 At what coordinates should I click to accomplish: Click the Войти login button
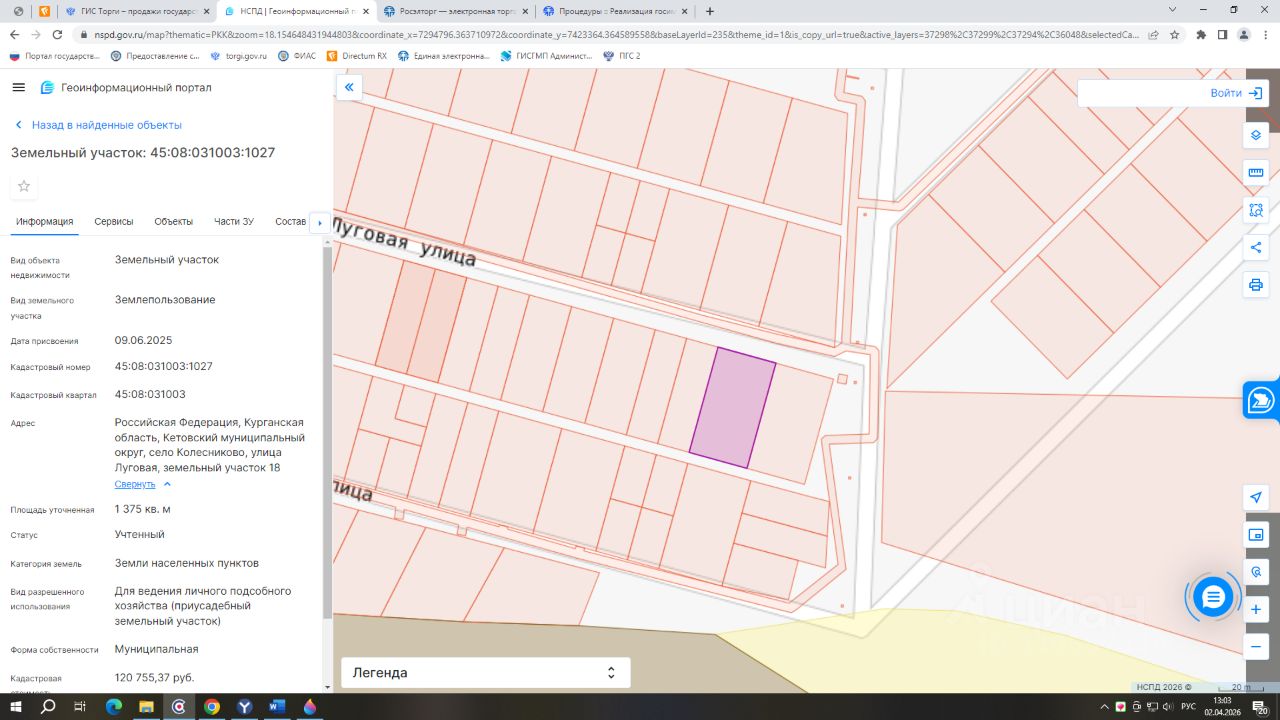[1237, 93]
